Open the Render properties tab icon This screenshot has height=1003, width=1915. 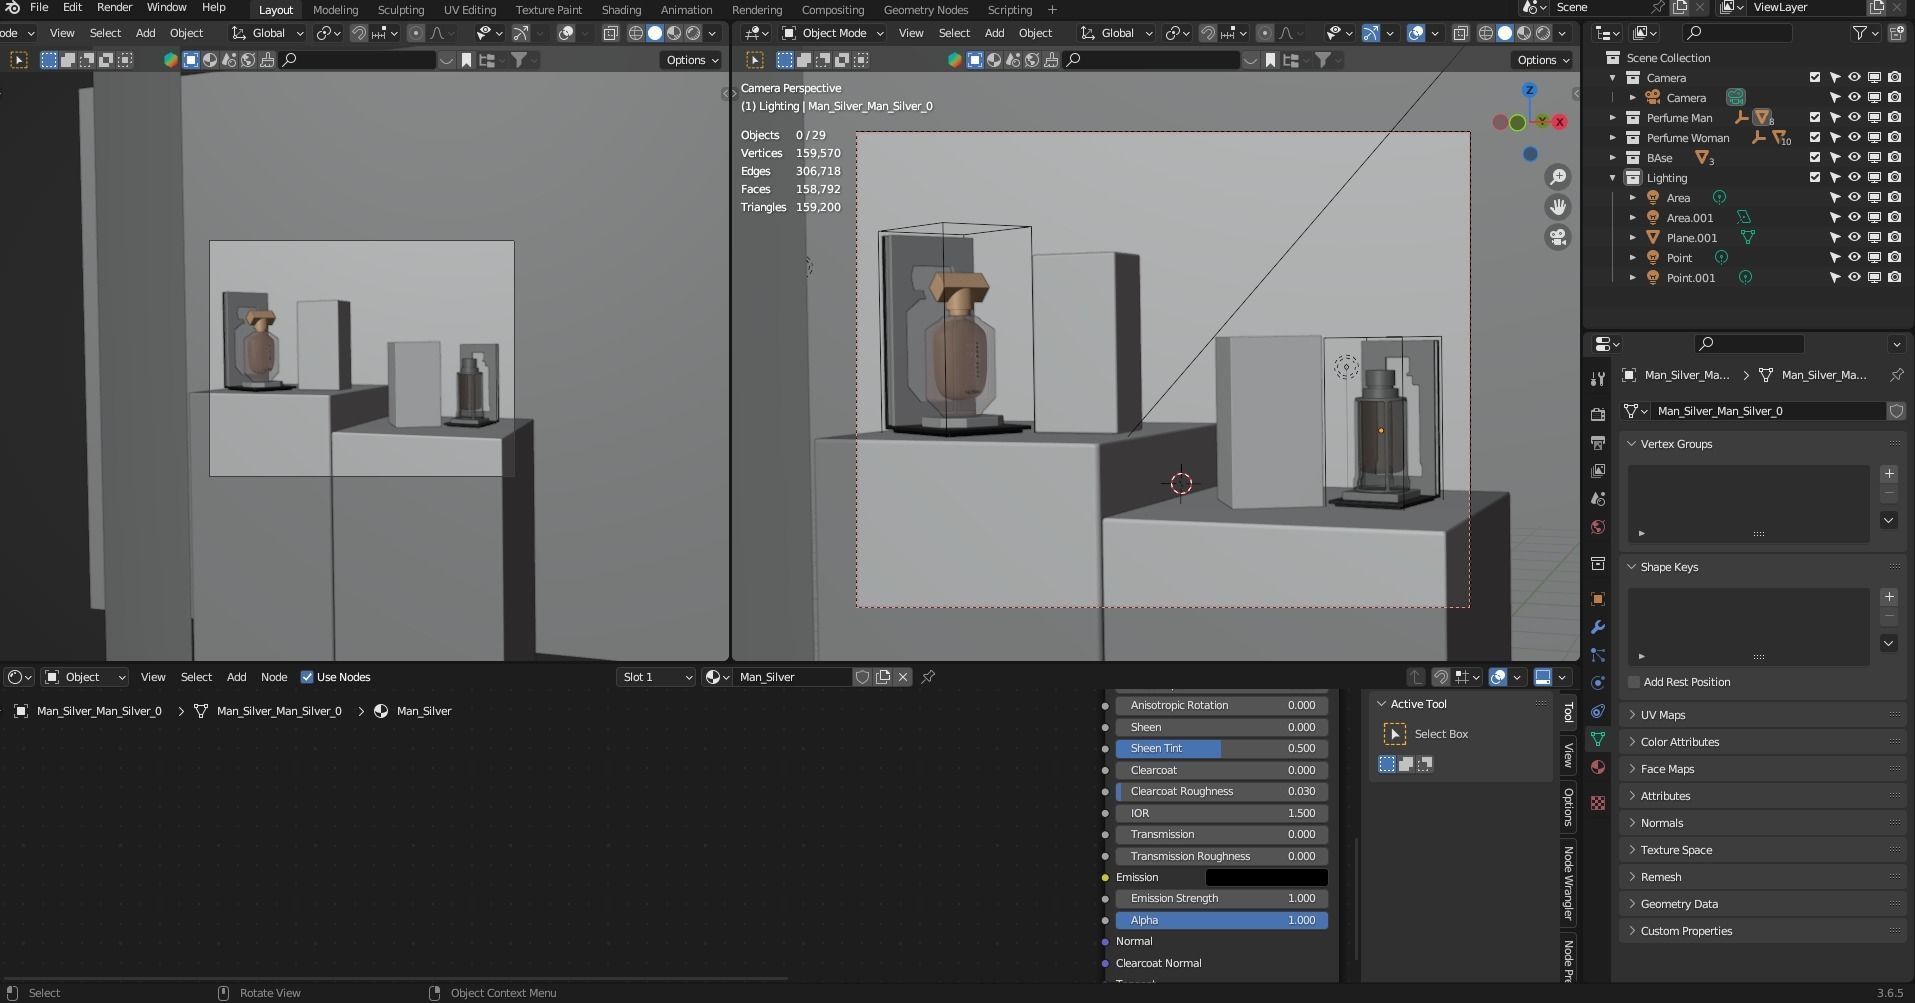click(1598, 414)
